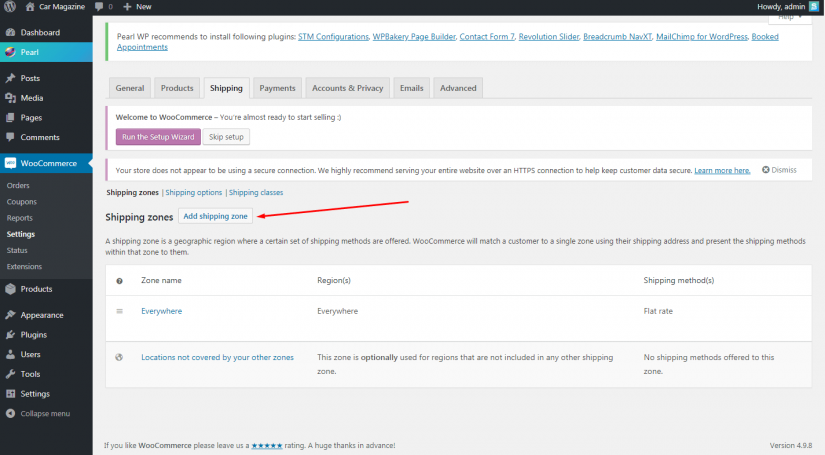Click the plus New icon in admin bar
The image size is (825, 455).
[127, 7]
